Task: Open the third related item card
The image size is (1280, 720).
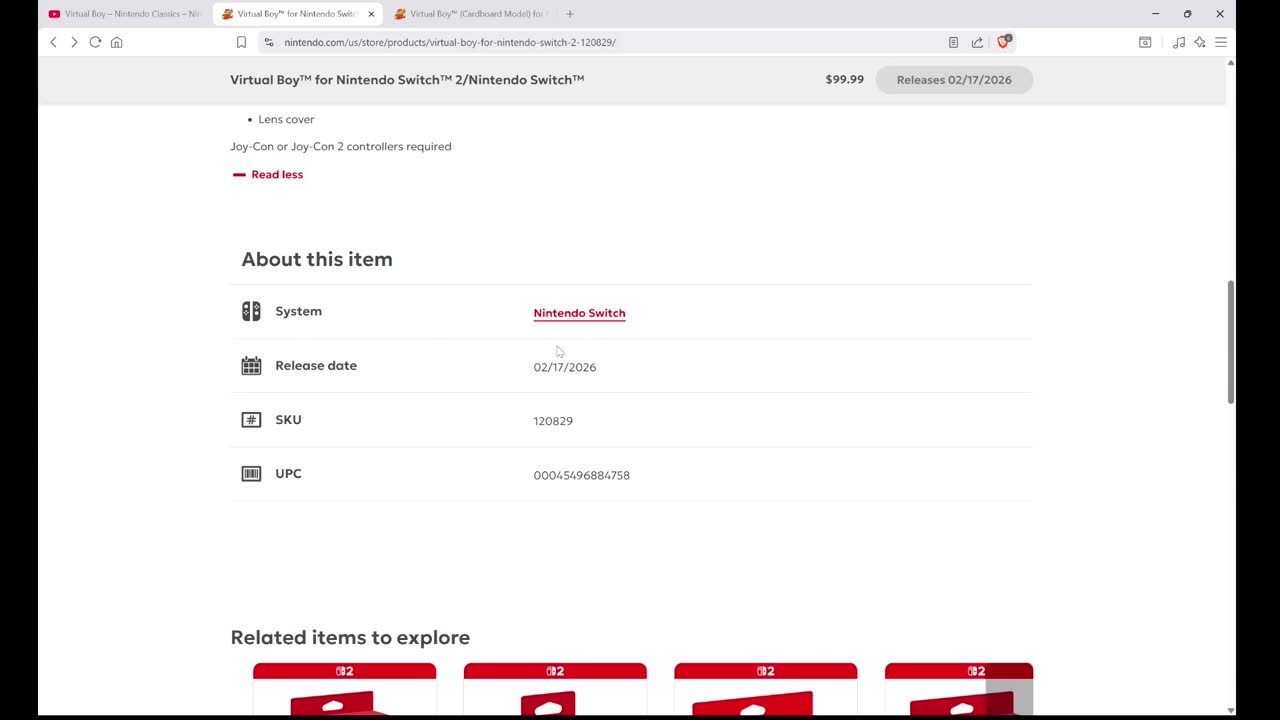Action: click(766, 690)
